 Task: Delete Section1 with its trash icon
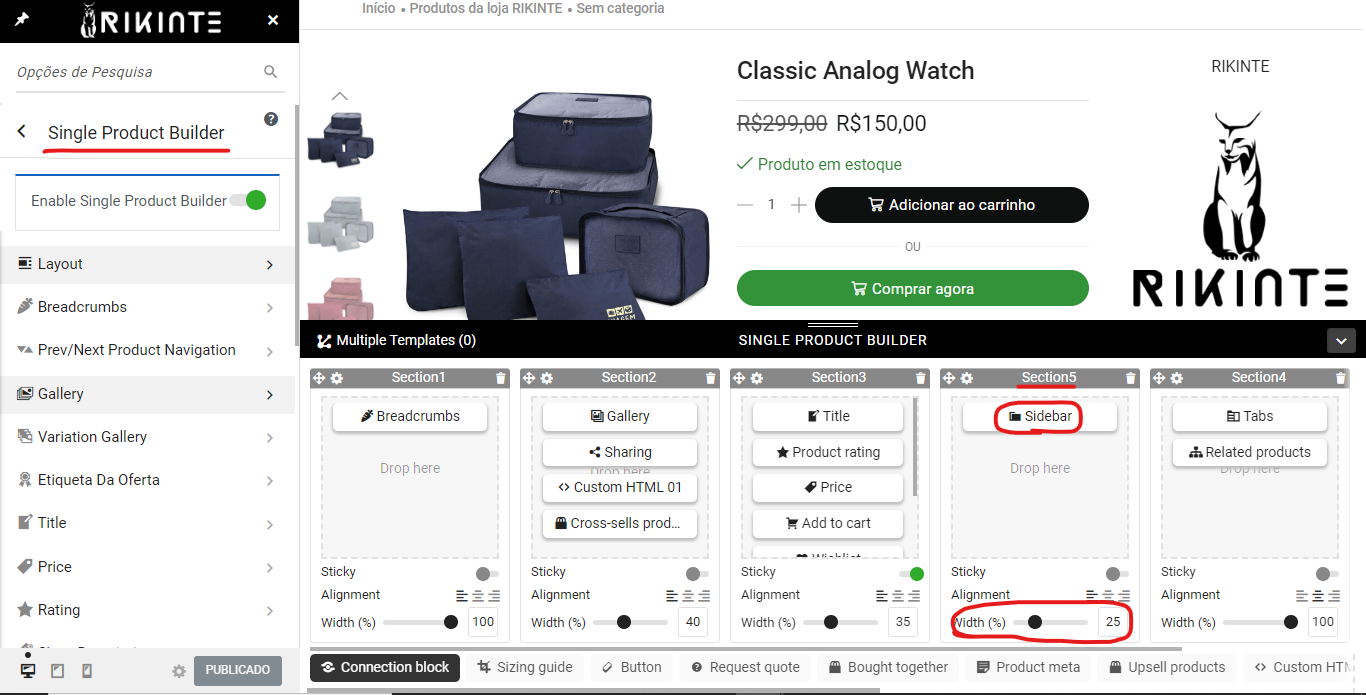coord(501,378)
